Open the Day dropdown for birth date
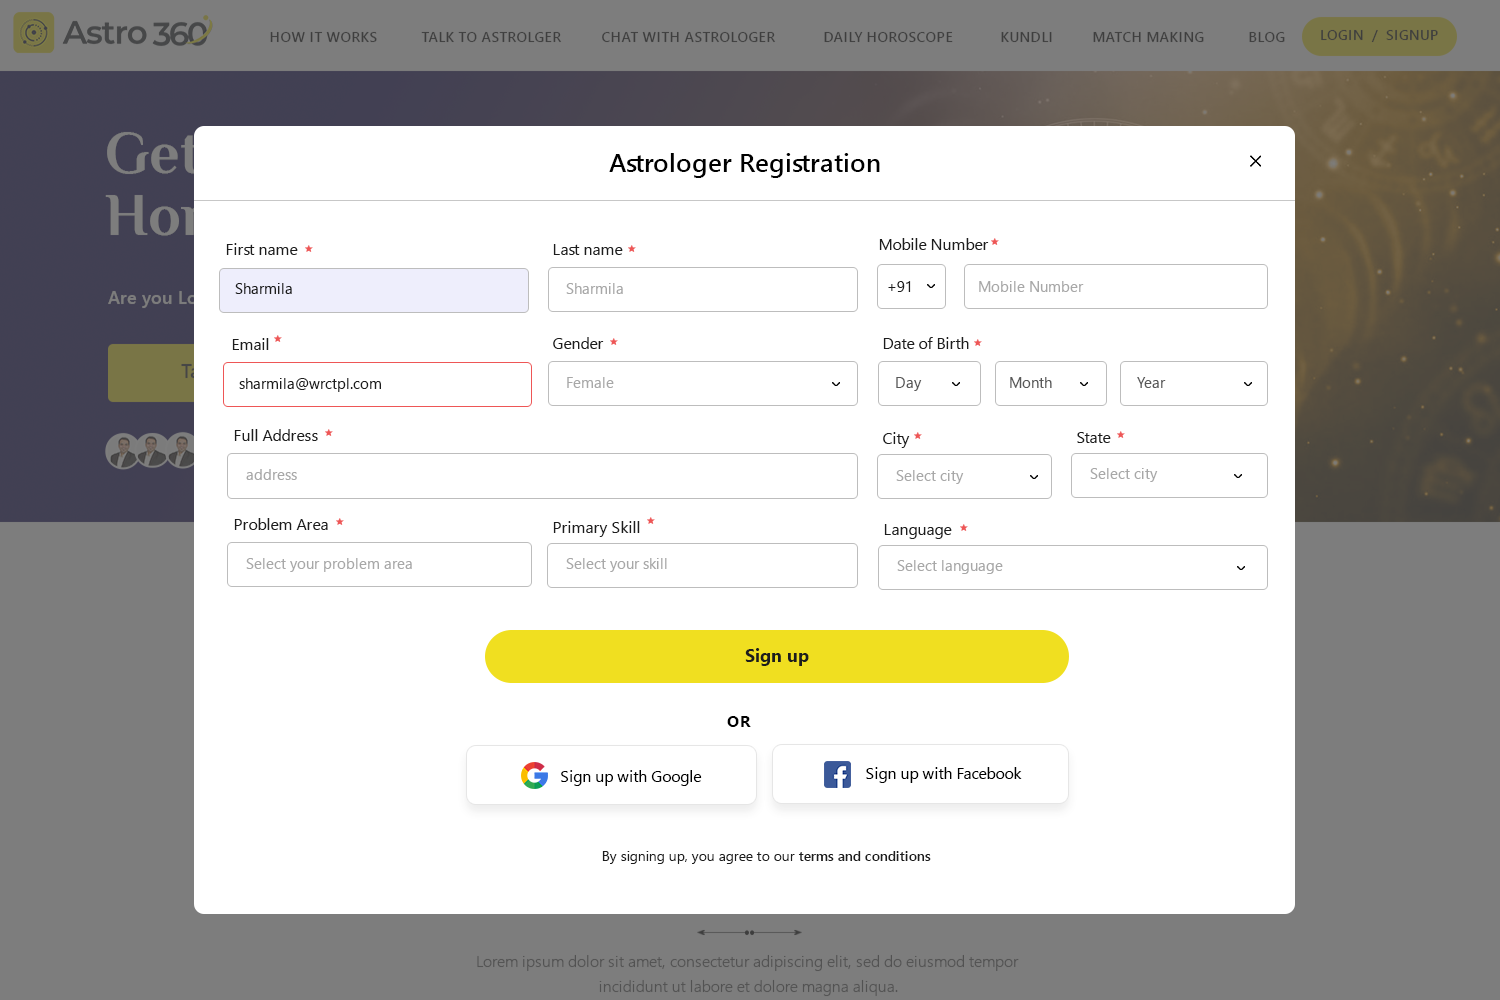The height and width of the screenshot is (1000, 1500). point(928,383)
